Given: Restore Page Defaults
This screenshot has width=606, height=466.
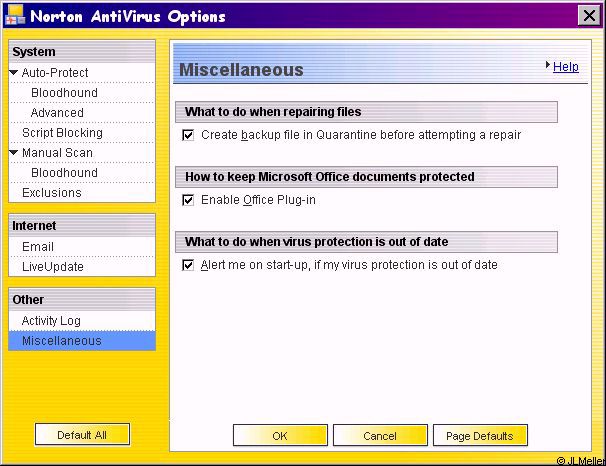Looking at the screenshot, I should pos(480,436).
